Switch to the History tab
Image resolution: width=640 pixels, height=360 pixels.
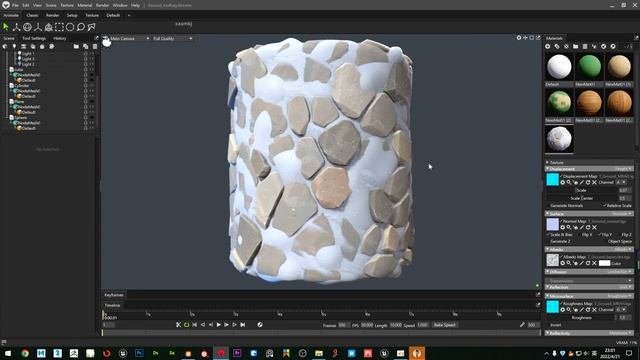[60, 38]
